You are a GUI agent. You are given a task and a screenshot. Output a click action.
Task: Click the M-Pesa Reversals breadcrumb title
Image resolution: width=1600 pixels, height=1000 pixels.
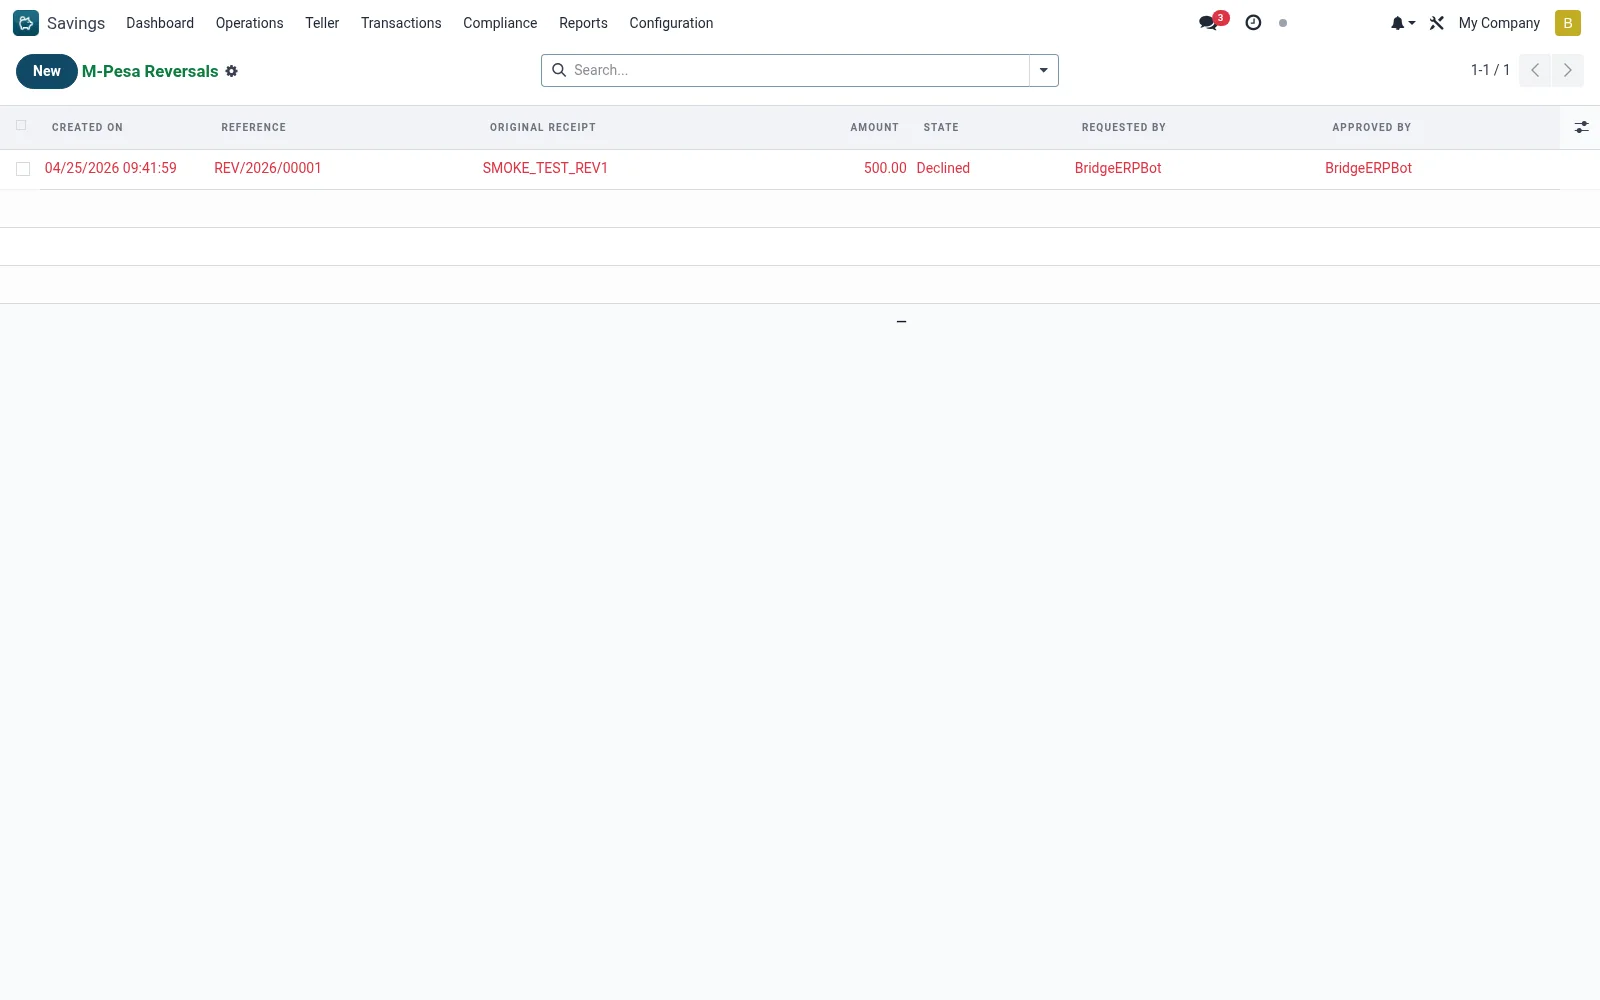tap(150, 71)
